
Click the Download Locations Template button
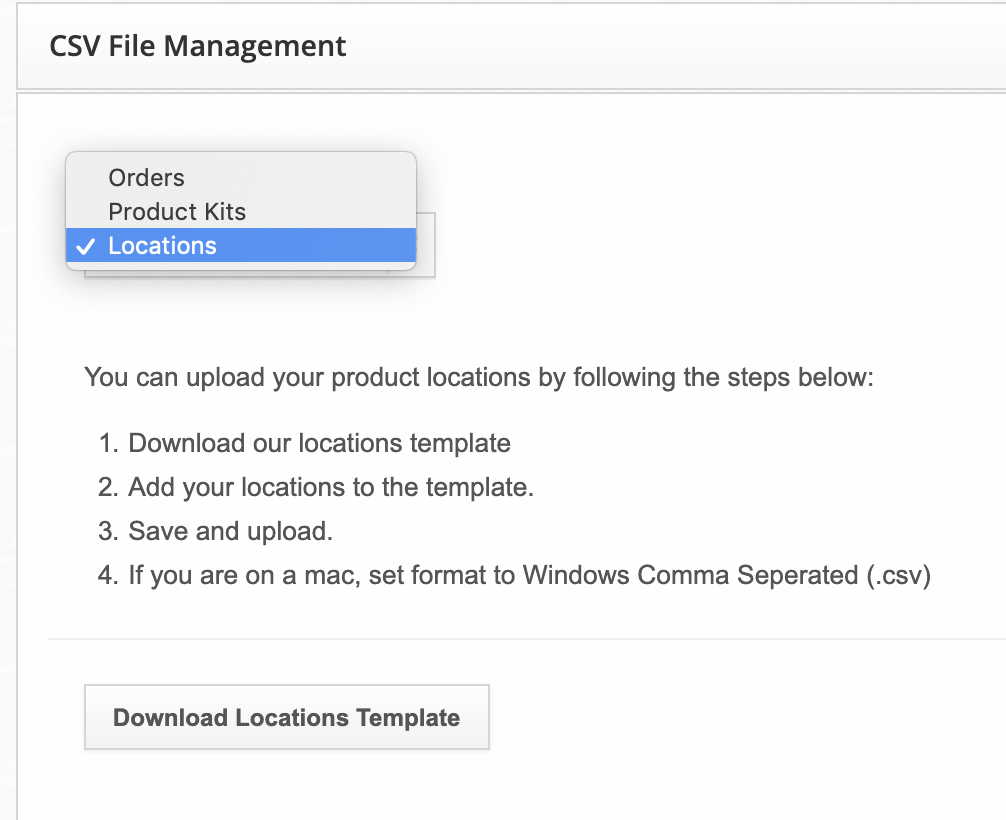tap(287, 717)
